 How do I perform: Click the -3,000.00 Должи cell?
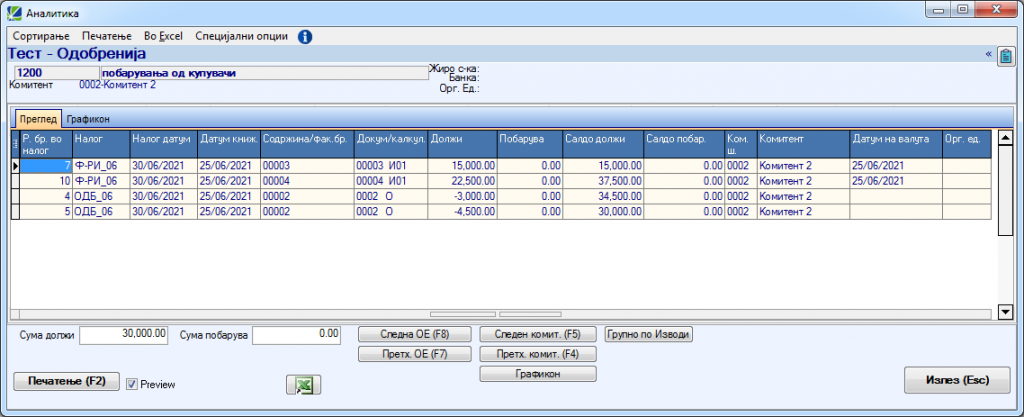click(x=462, y=196)
